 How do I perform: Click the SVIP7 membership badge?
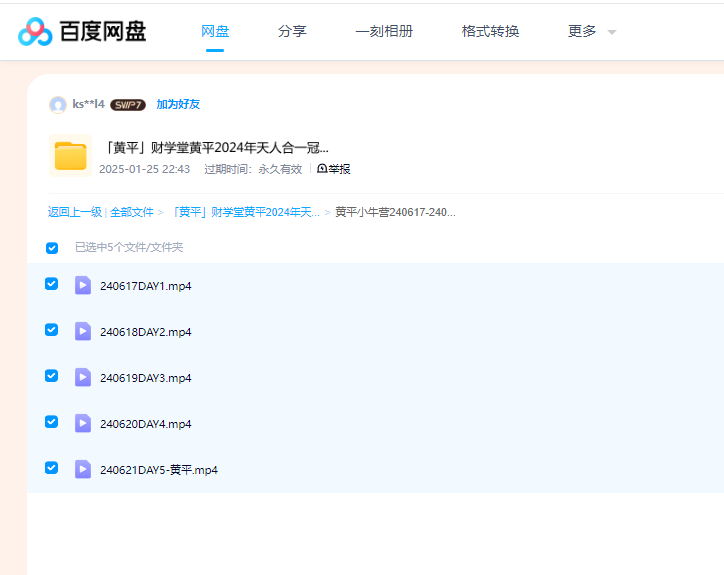[128, 105]
